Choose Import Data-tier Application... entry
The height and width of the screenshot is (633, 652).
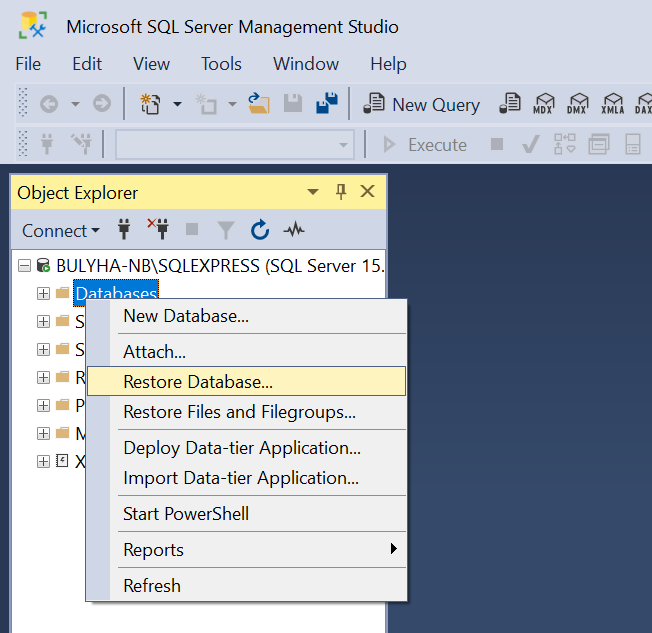pyautogui.click(x=247, y=478)
